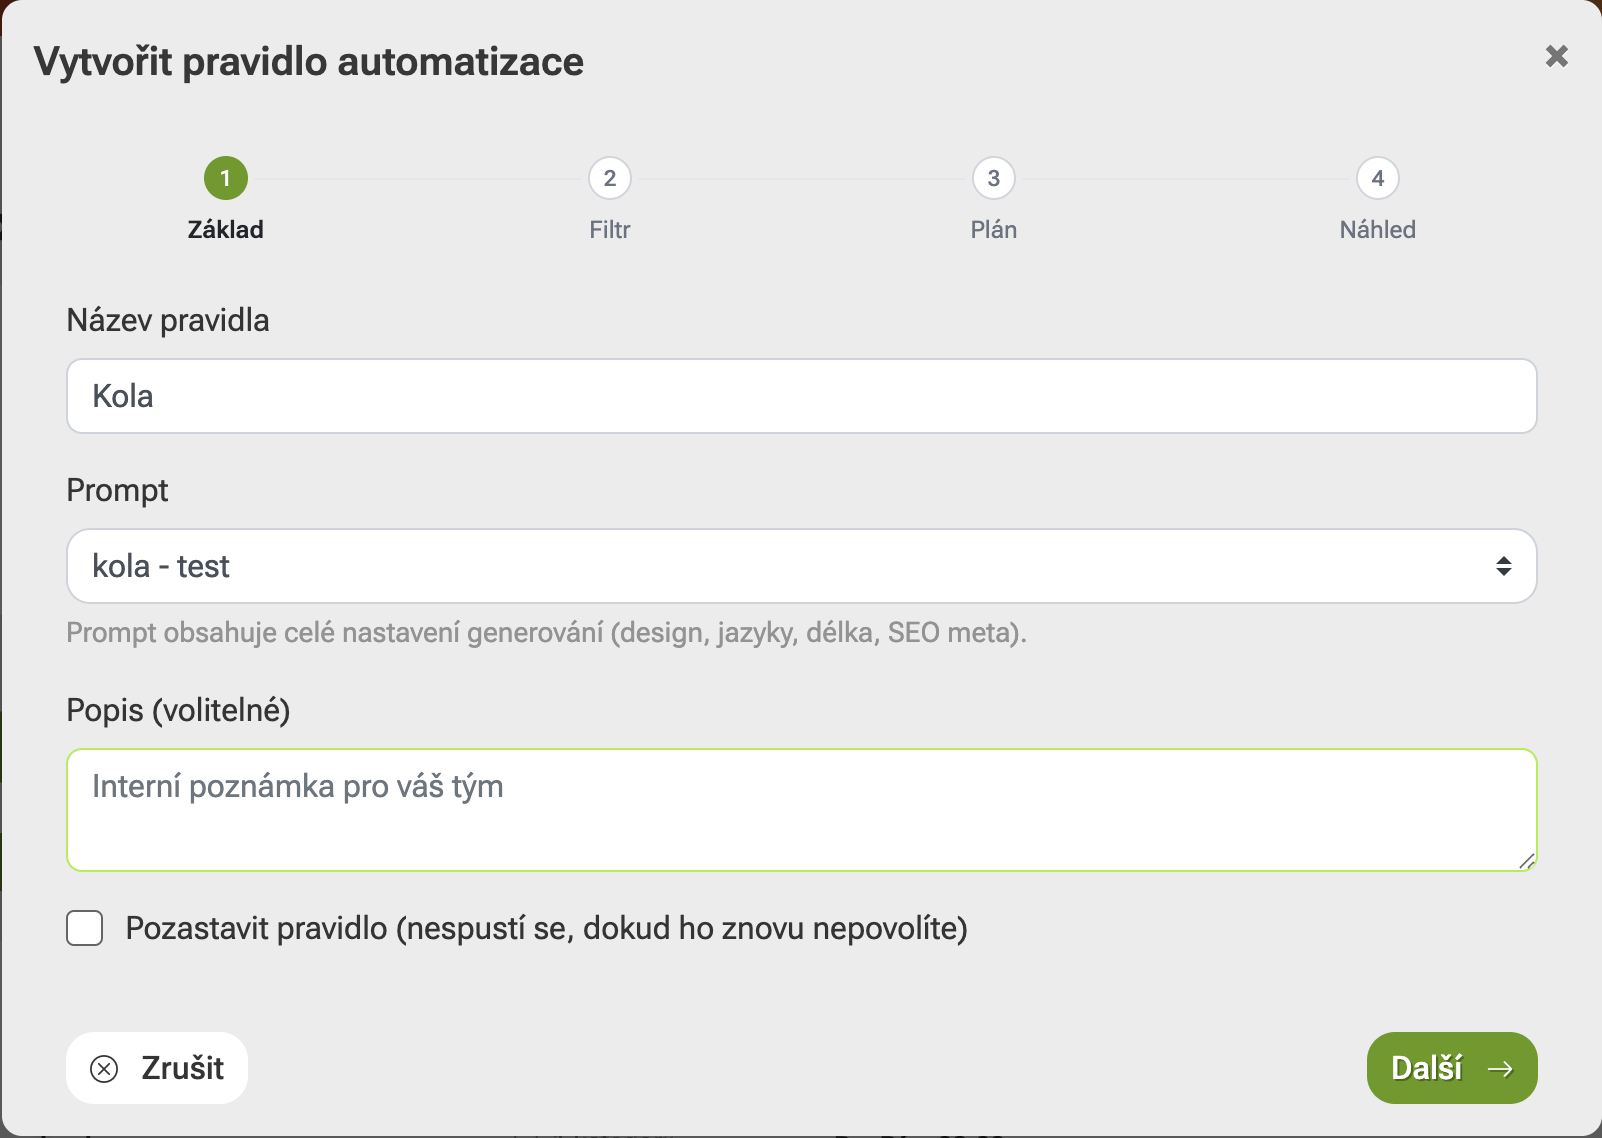Click the textarea resize handle icon
The height and width of the screenshot is (1138, 1602).
(1526, 861)
